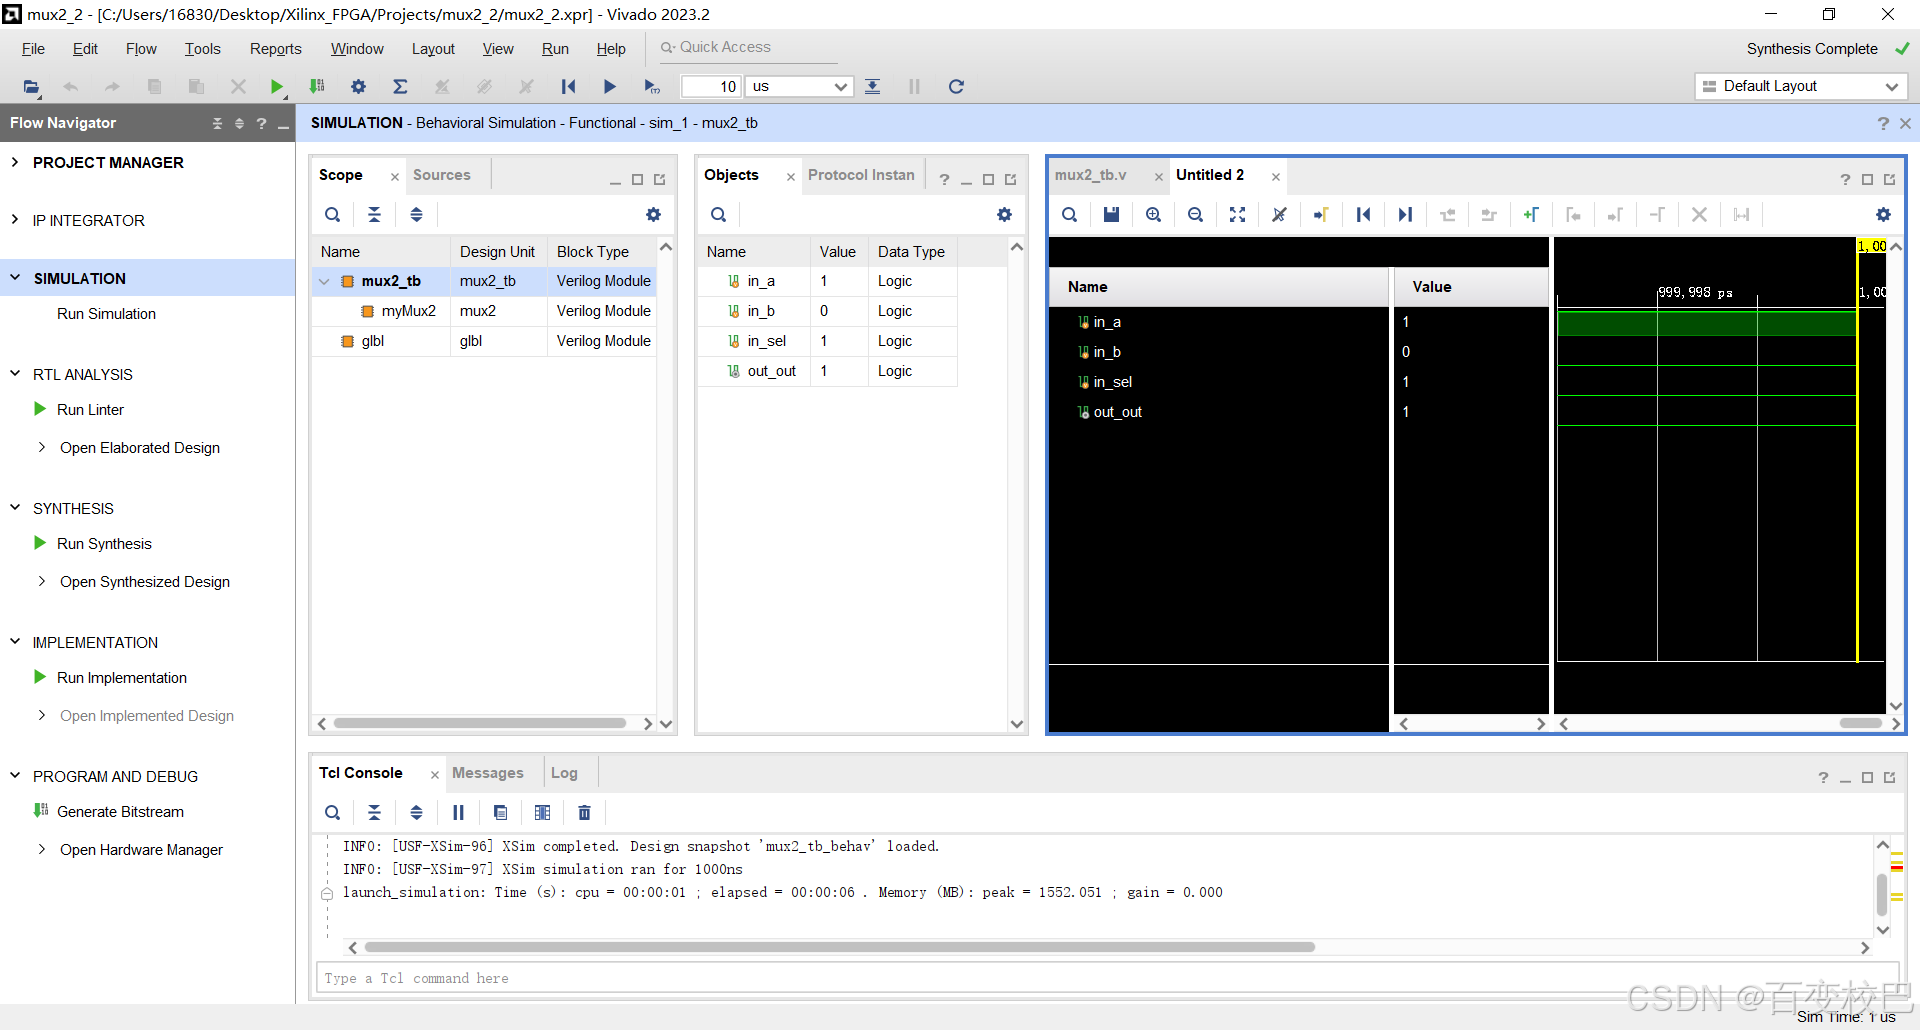The image size is (1920, 1030).
Task: Copy Tcl Console contents icon
Action: [x=500, y=812]
